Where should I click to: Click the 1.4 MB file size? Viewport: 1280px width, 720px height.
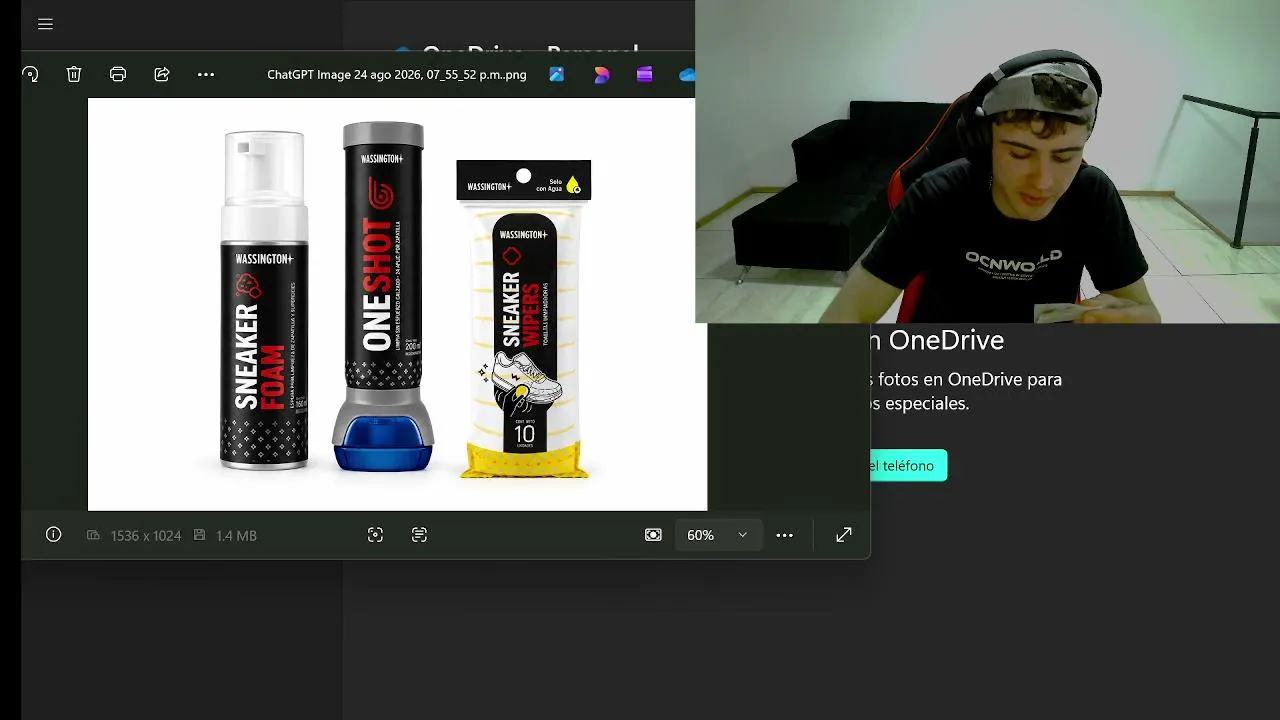237,536
